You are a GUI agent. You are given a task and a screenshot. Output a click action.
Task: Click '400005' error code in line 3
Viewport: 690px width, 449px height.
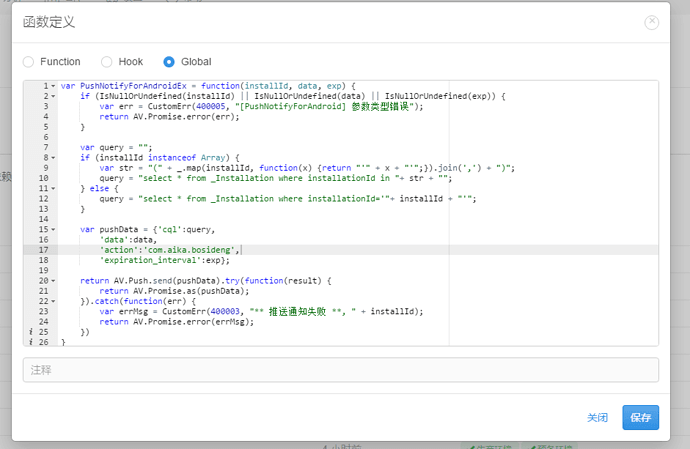click(211, 106)
